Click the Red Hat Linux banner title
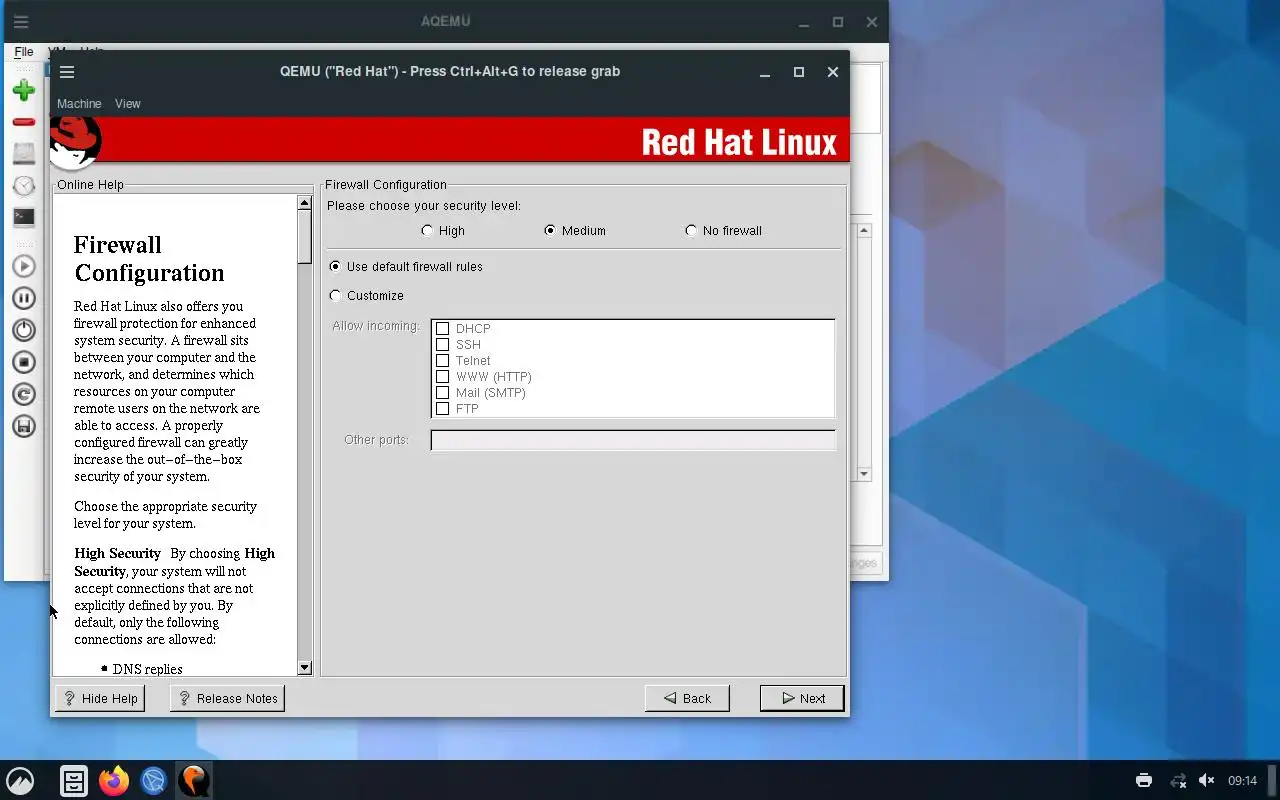Viewport: 1280px width, 800px height. point(739,142)
